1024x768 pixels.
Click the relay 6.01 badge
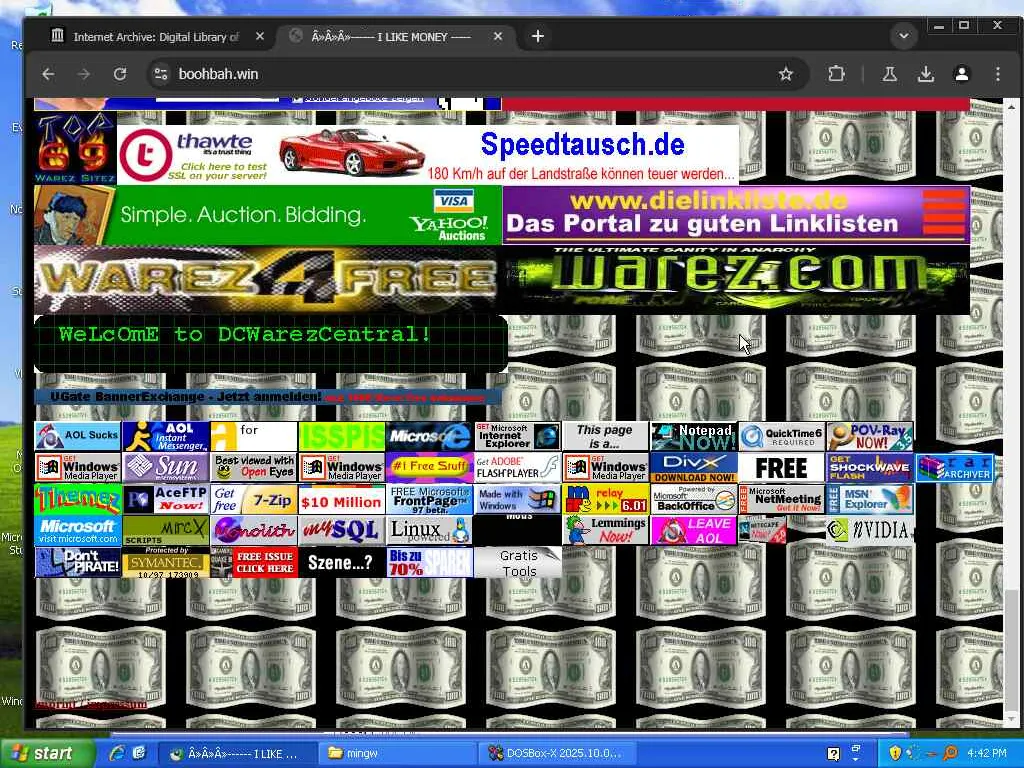[605, 499]
